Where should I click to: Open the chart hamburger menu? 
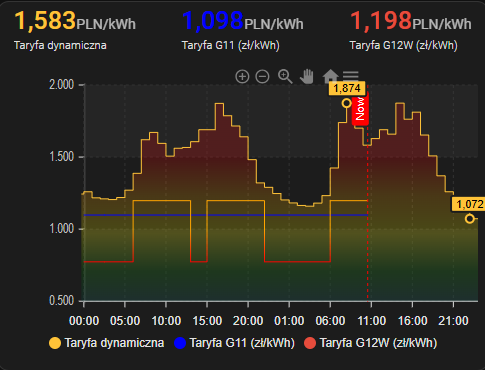point(351,76)
